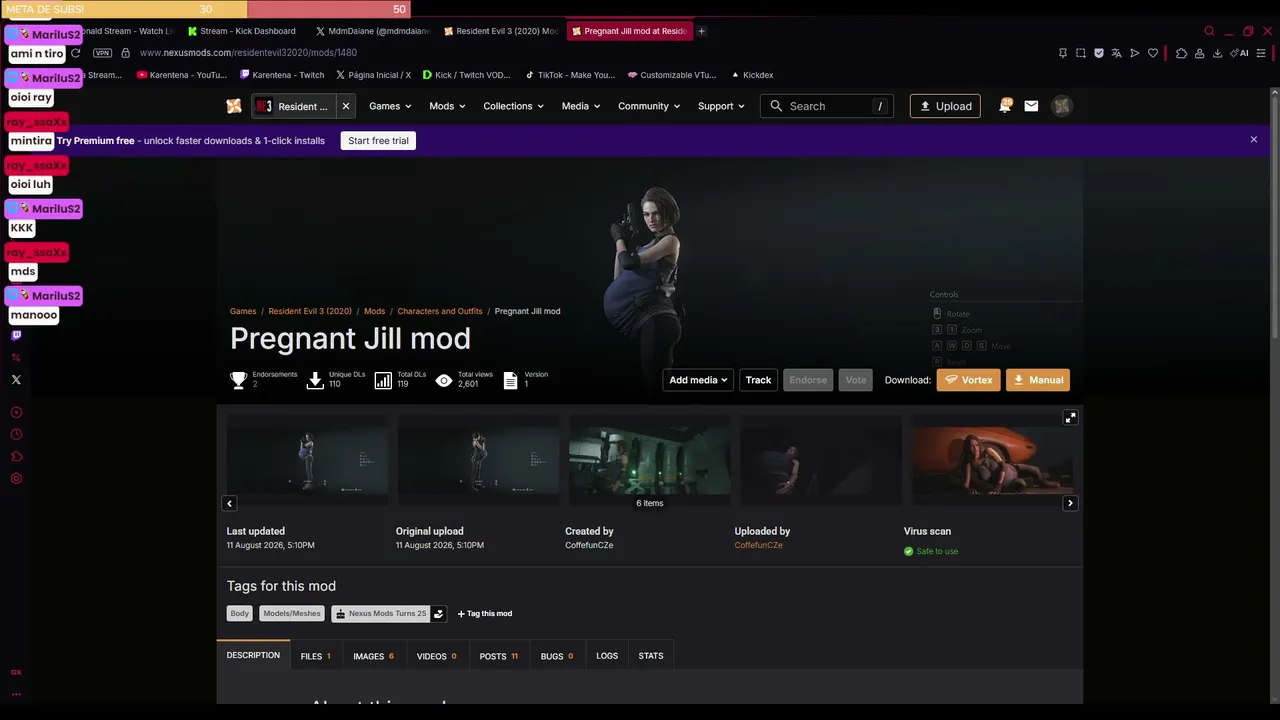
Task: Select the Body tag
Action: point(239,613)
